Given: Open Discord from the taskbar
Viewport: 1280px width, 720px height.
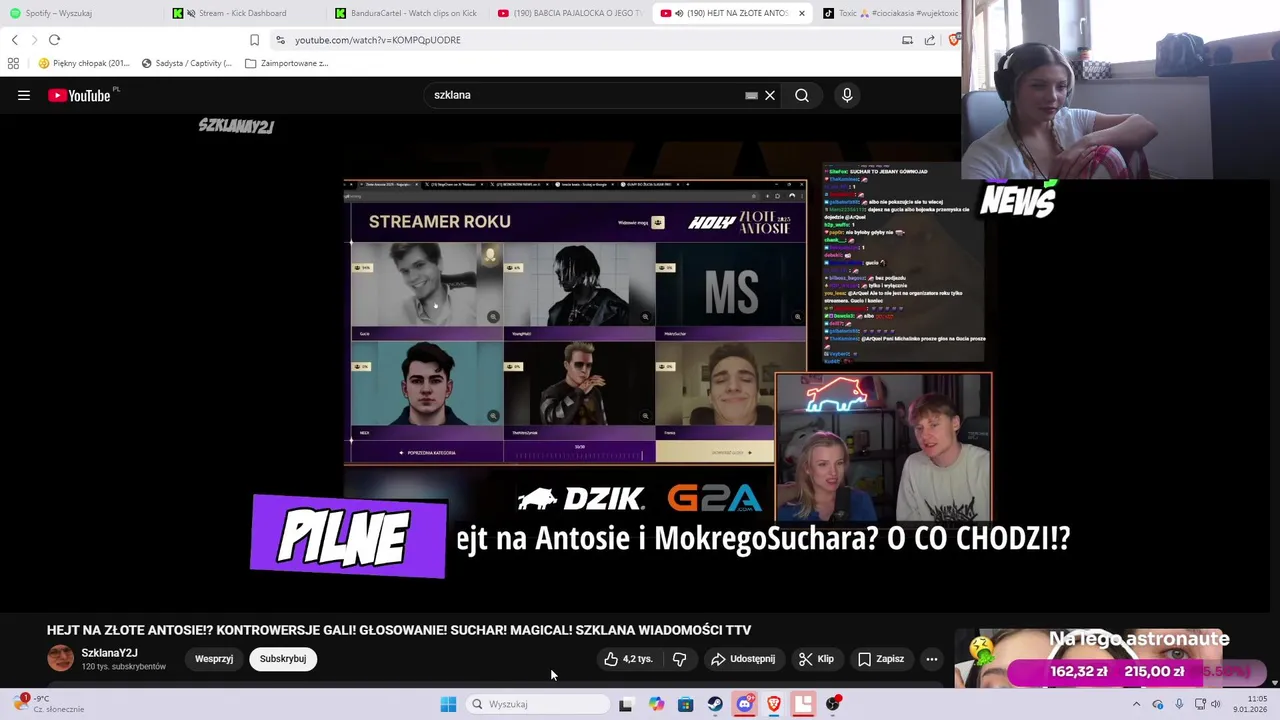Looking at the screenshot, I should 744,704.
